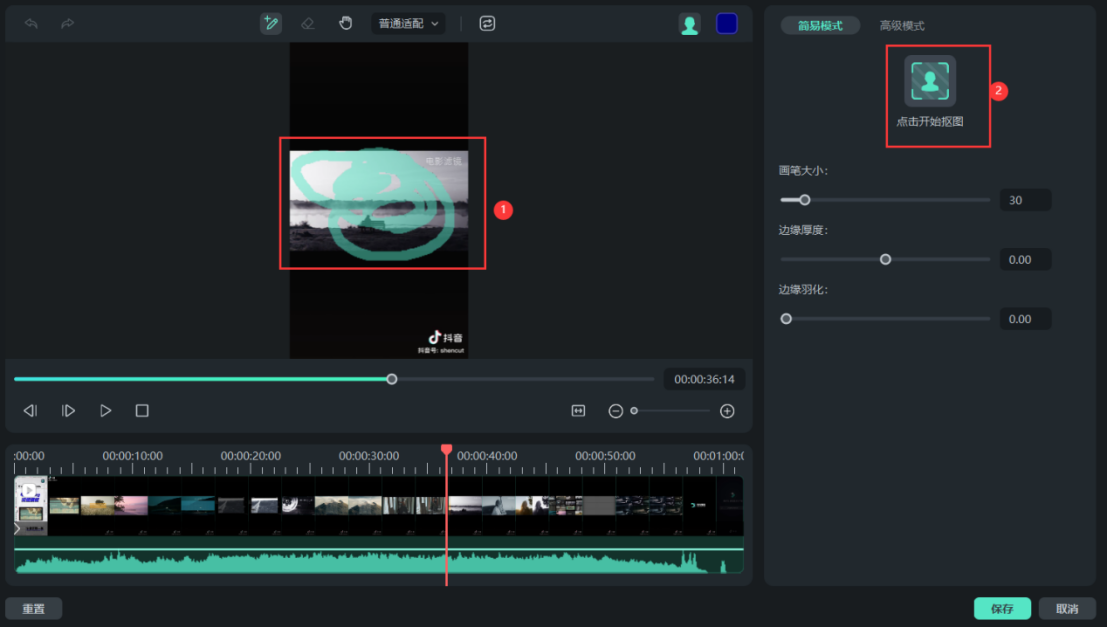Image resolution: width=1107 pixels, height=627 pixels.
Task: Toggle the loop/swap preview button
Action: pyautogui.click(x=487, y=23)
